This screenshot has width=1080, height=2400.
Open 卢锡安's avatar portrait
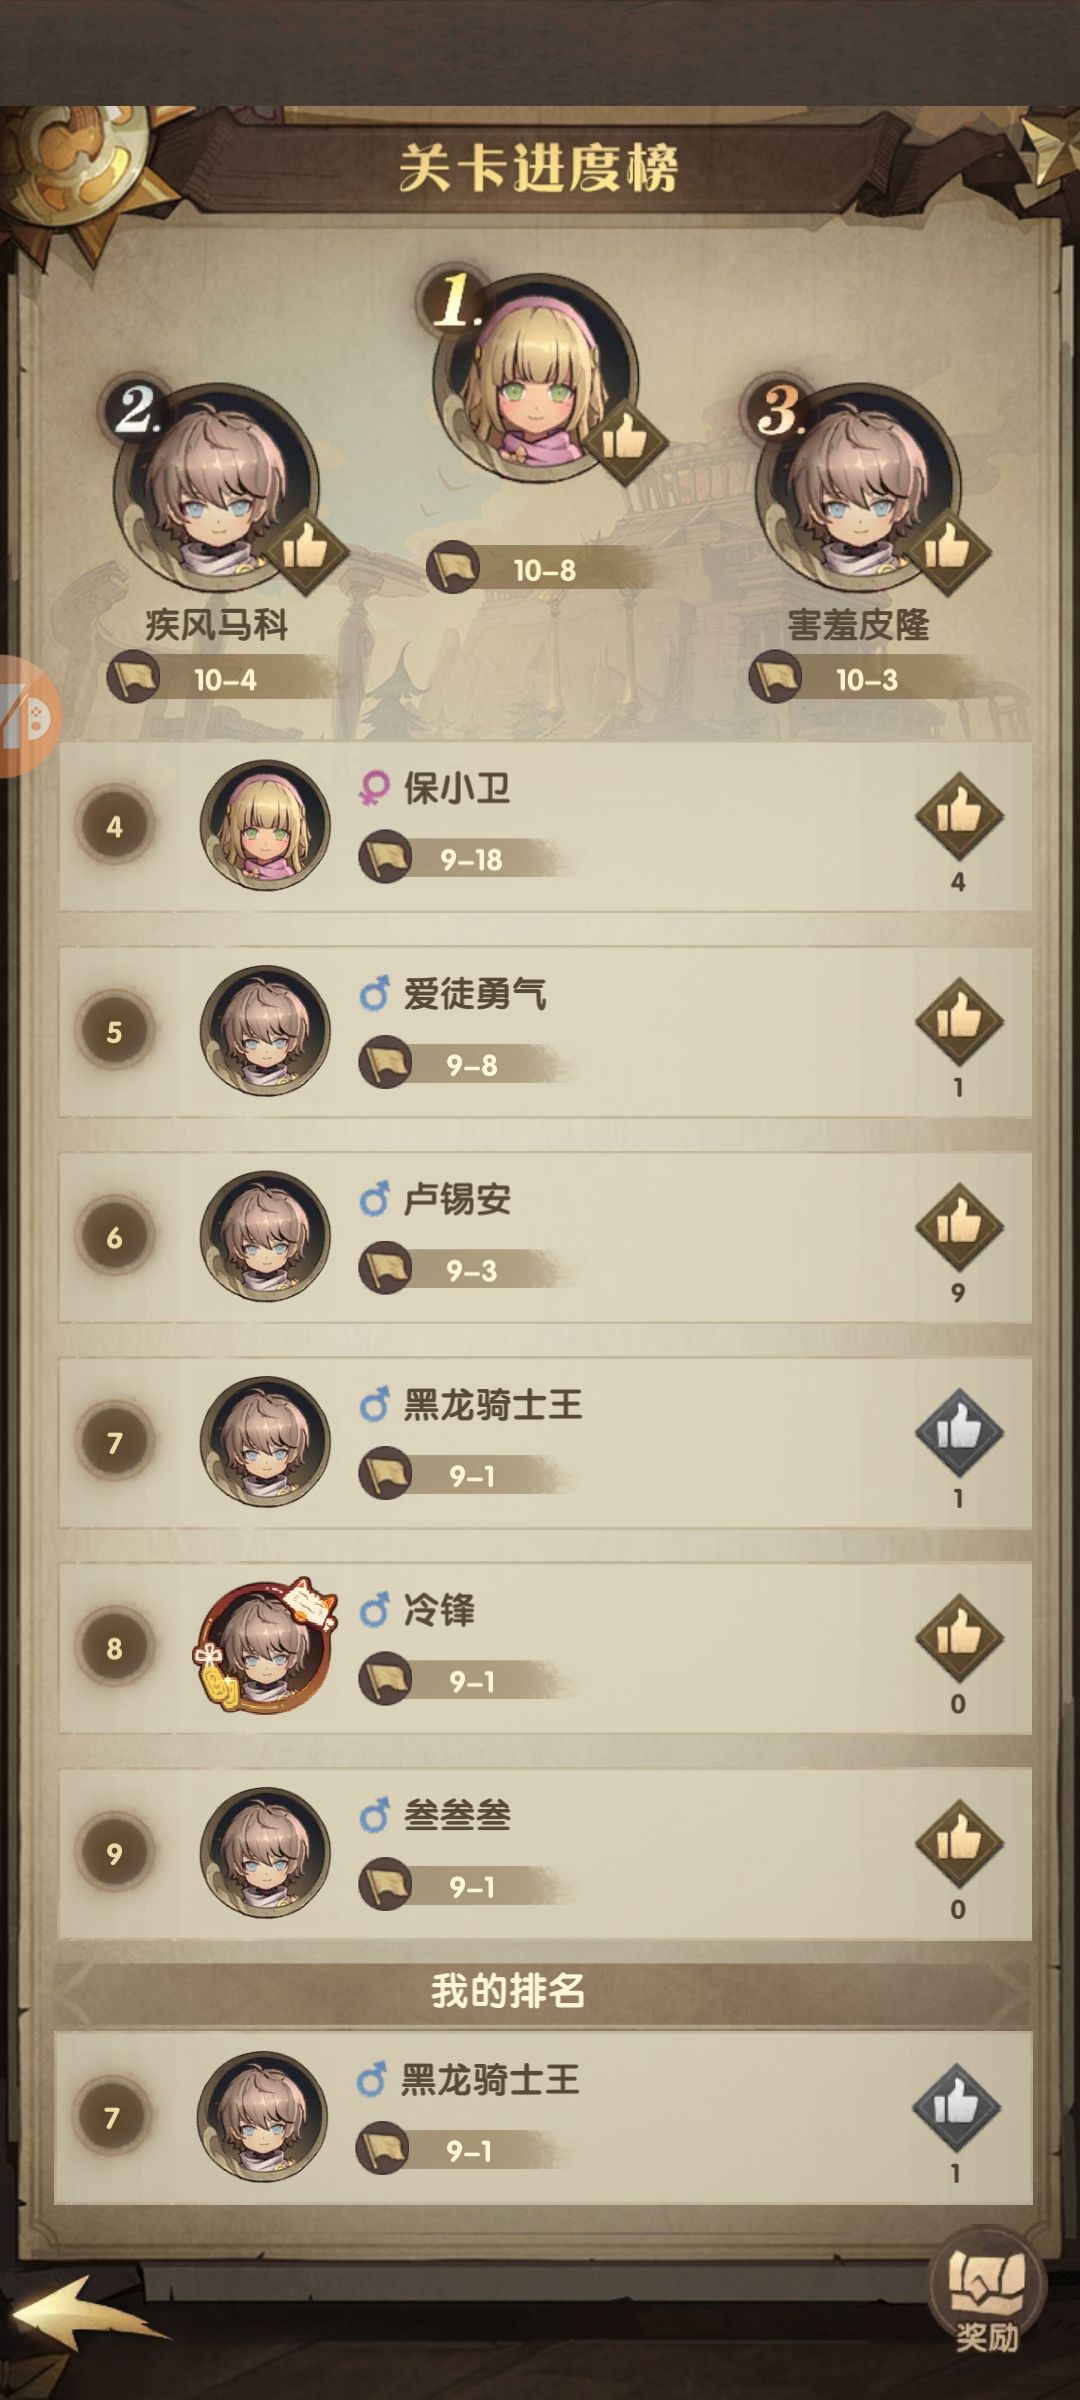(265, 1236)
